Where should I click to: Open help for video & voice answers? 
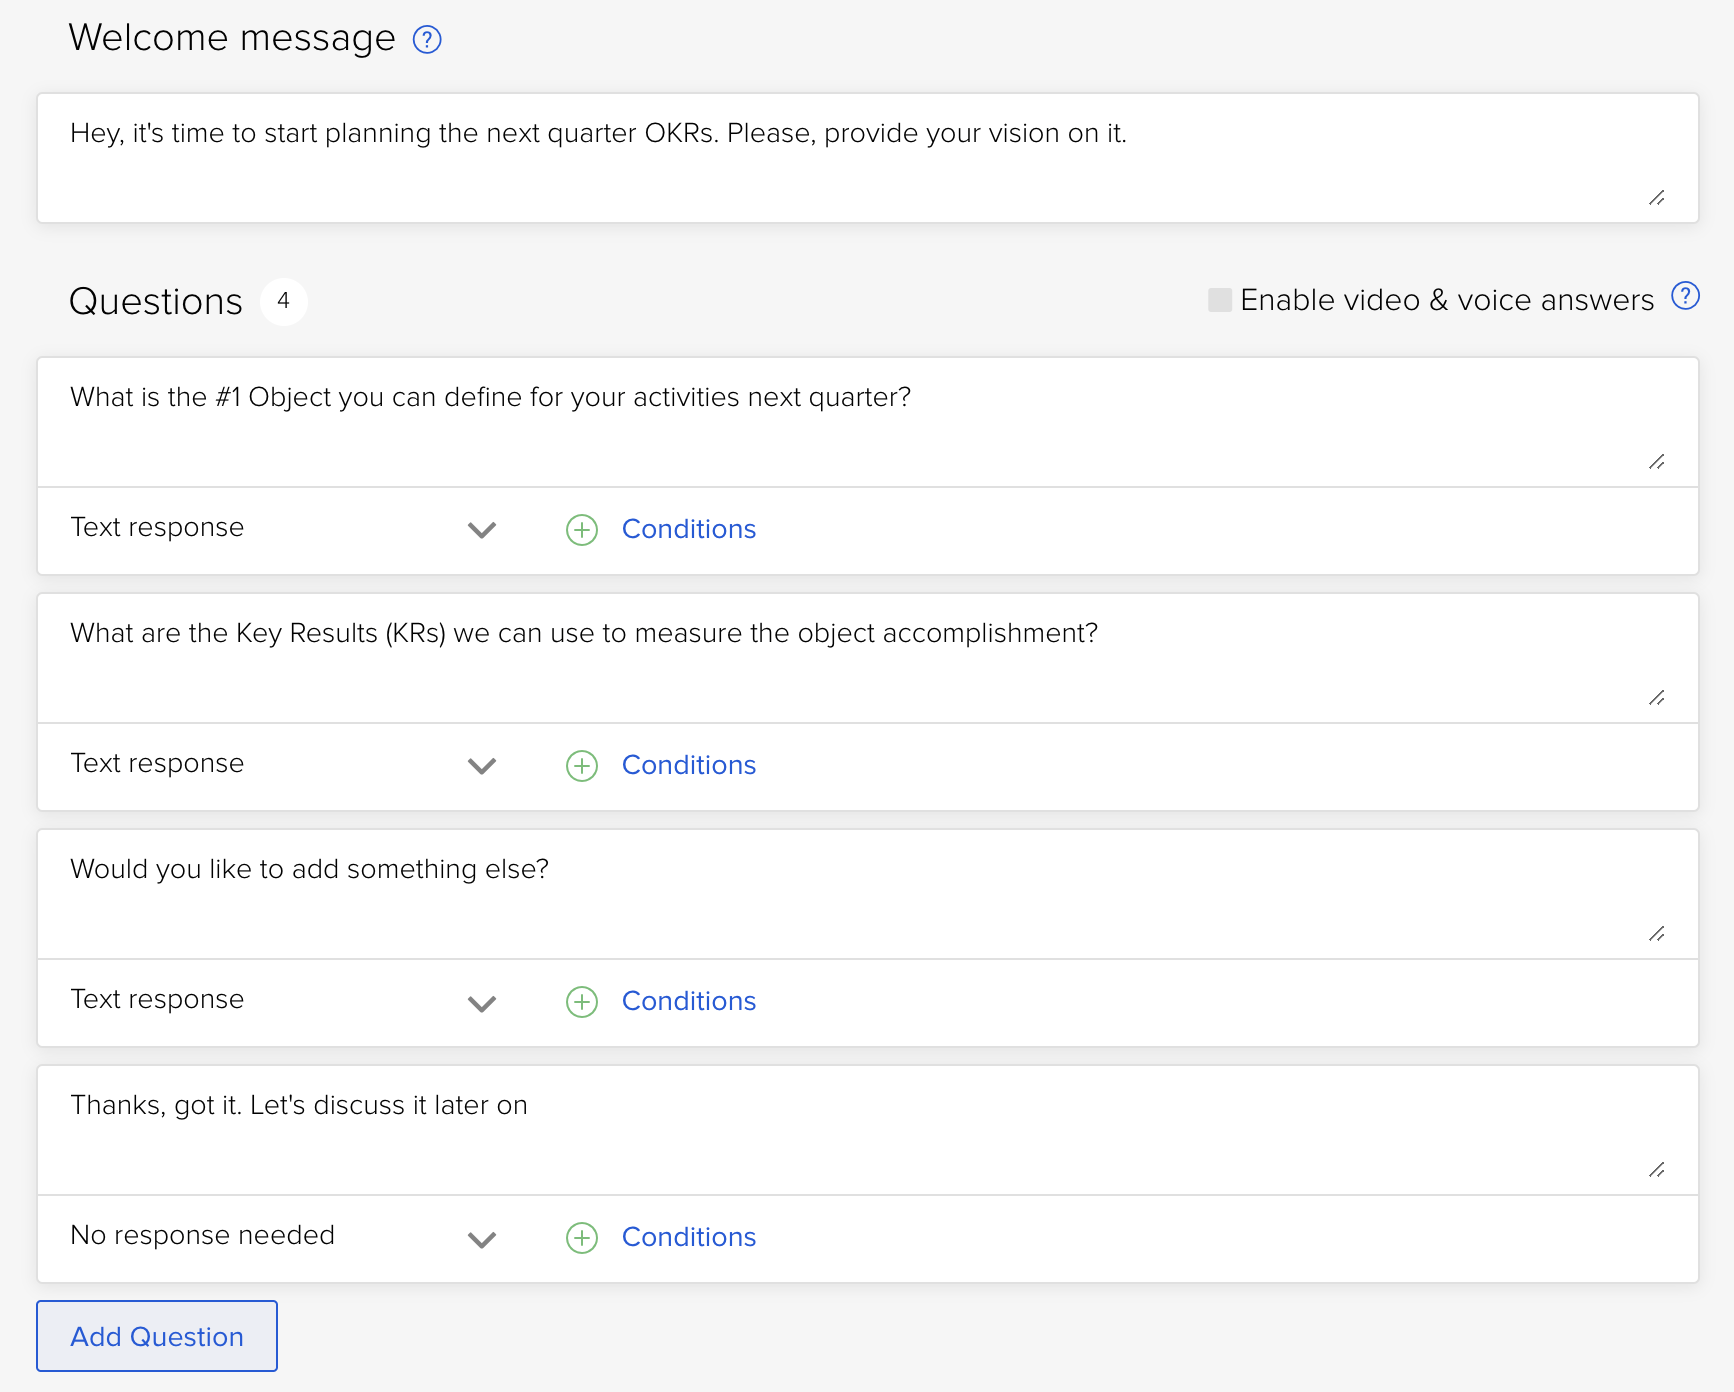pyautogui.click(x=1685, y=297)
